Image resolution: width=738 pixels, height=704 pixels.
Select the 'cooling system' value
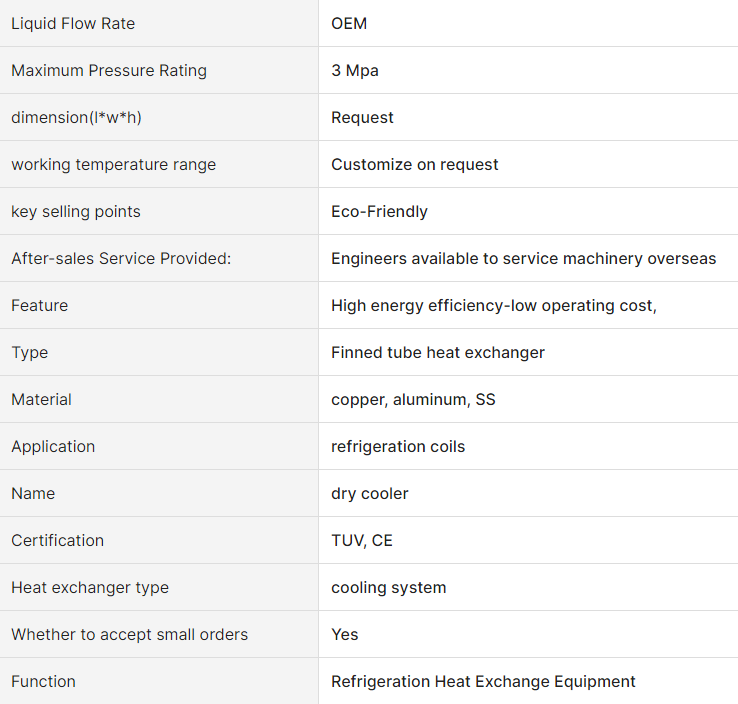pyautogui.click(x=388, y=588)
